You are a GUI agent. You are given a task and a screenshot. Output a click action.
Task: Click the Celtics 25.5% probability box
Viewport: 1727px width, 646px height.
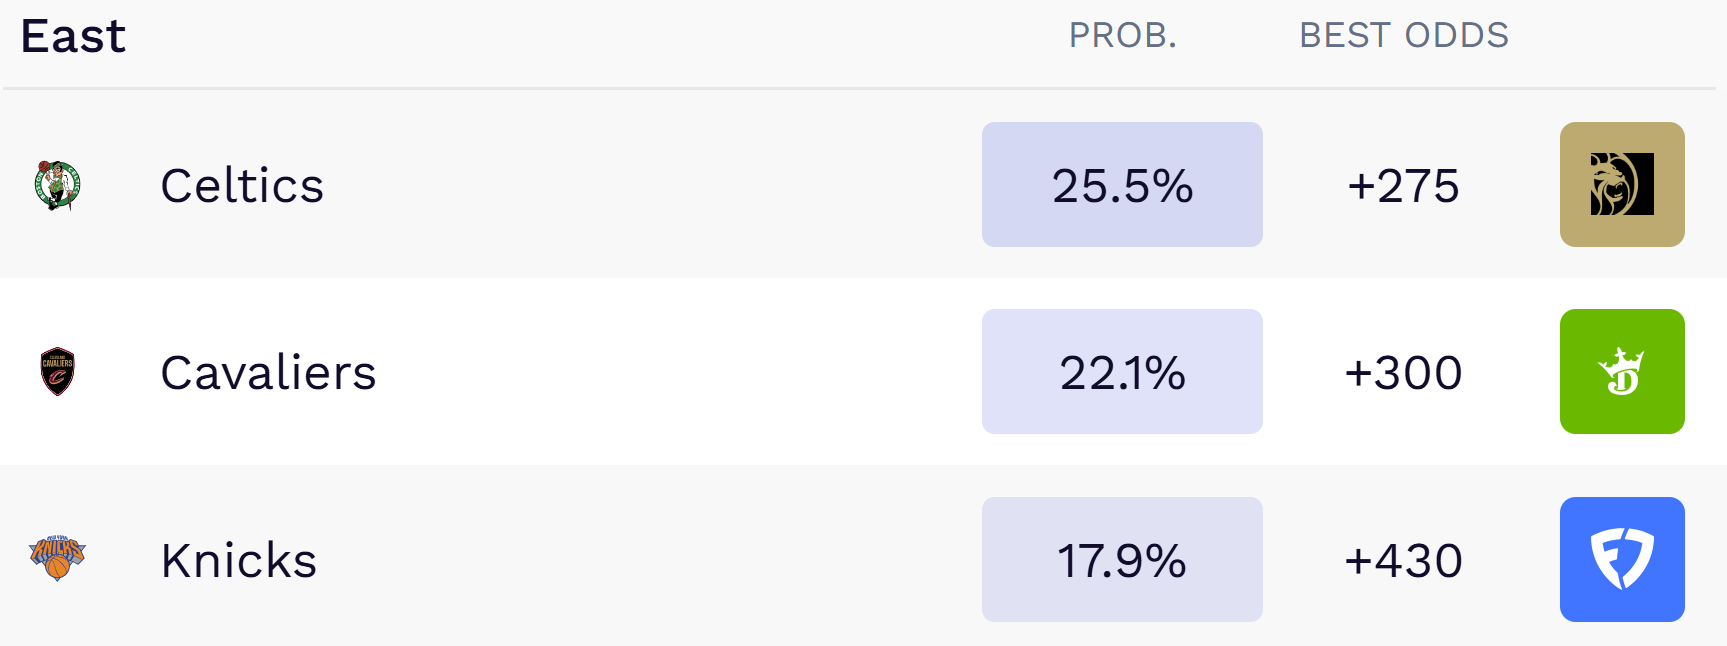[x=1121, y=185]
